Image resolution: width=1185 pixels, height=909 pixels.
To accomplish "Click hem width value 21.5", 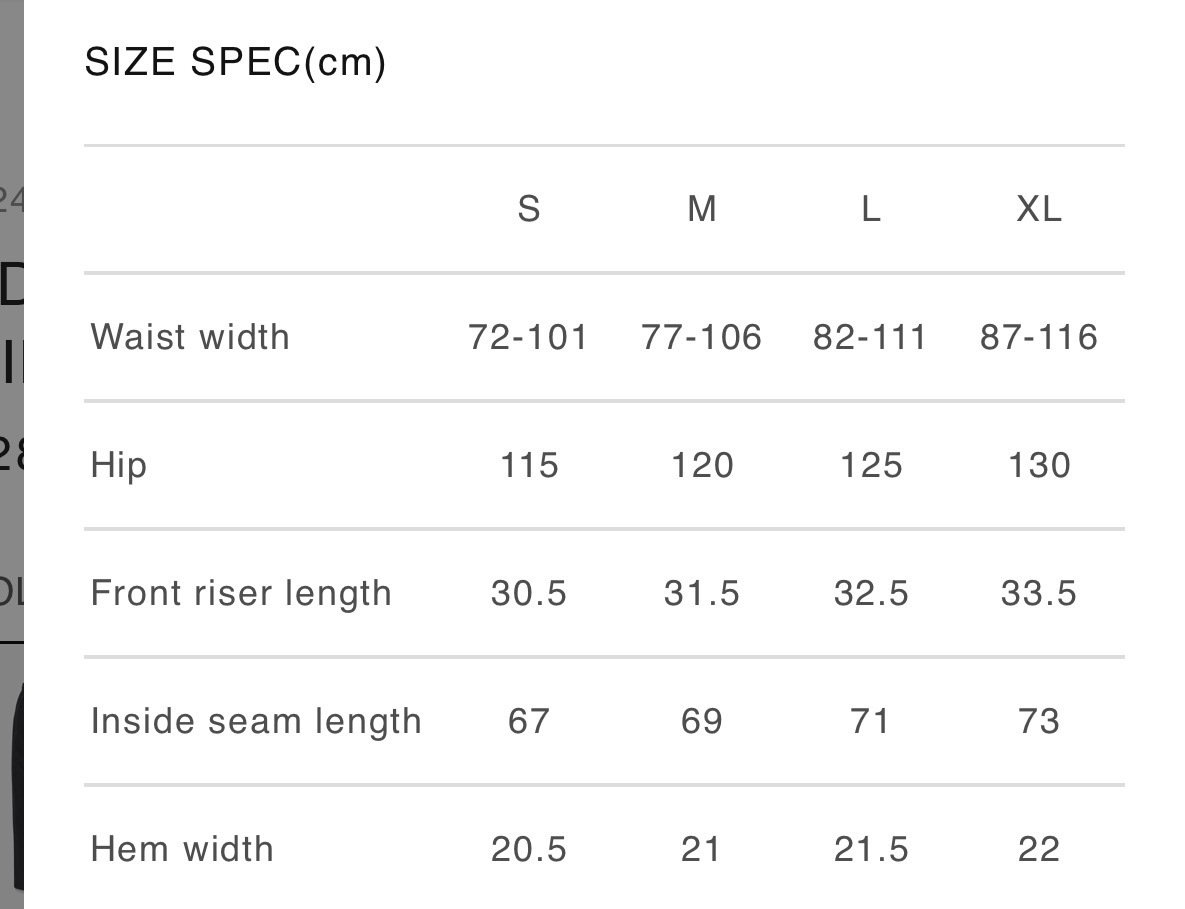I will (870, 849).
